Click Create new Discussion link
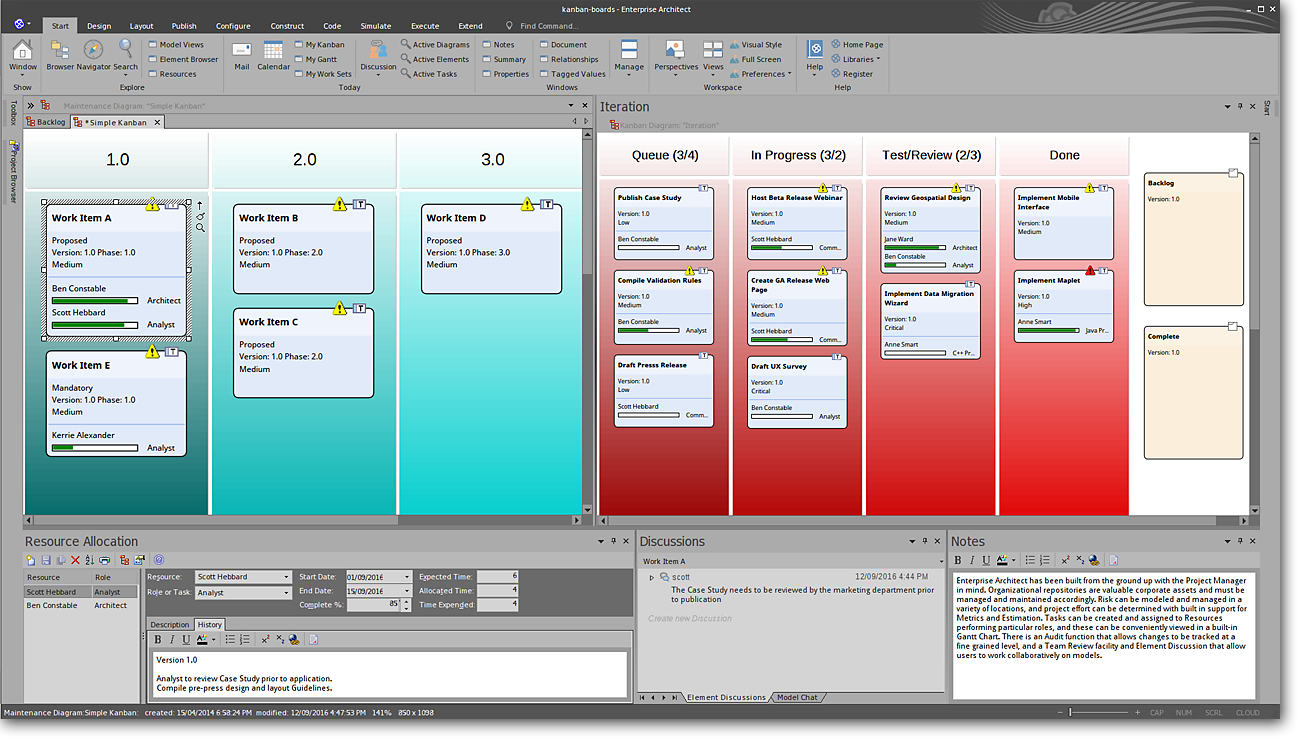 pos(690,618)
